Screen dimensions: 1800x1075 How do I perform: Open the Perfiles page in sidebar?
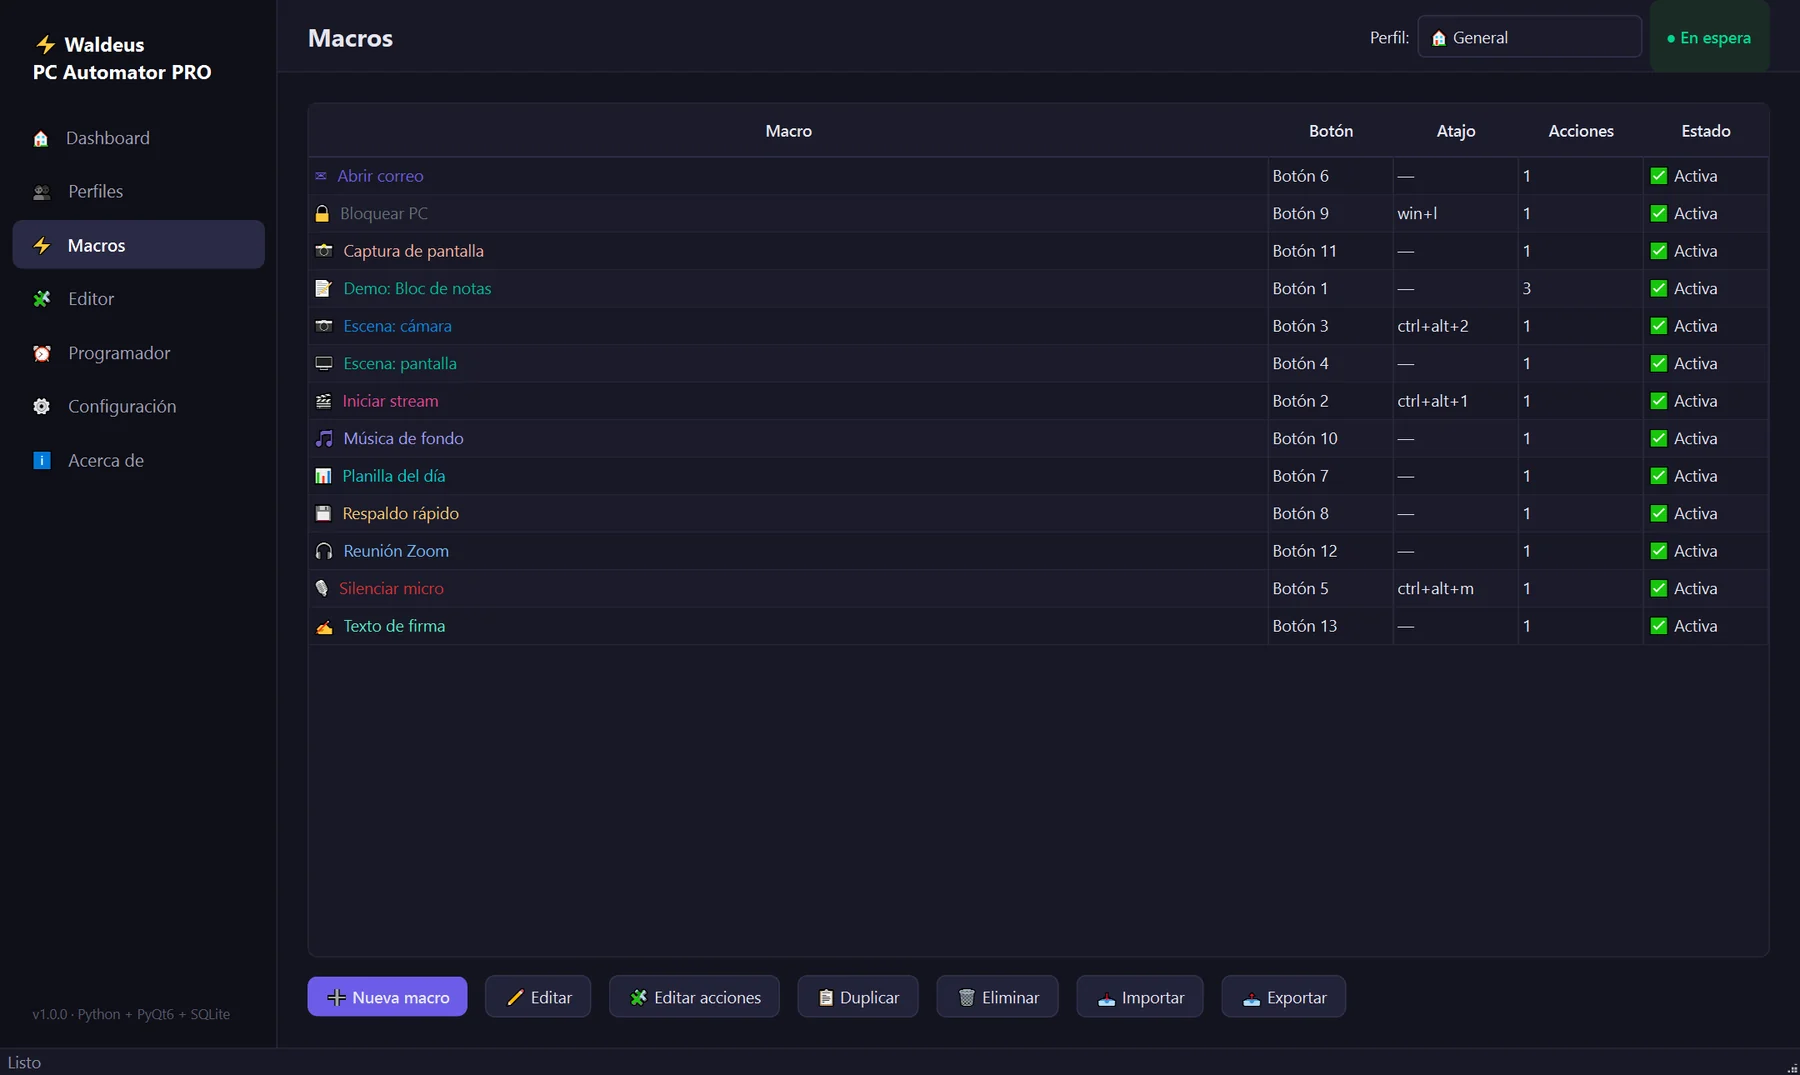click(138, 191)
